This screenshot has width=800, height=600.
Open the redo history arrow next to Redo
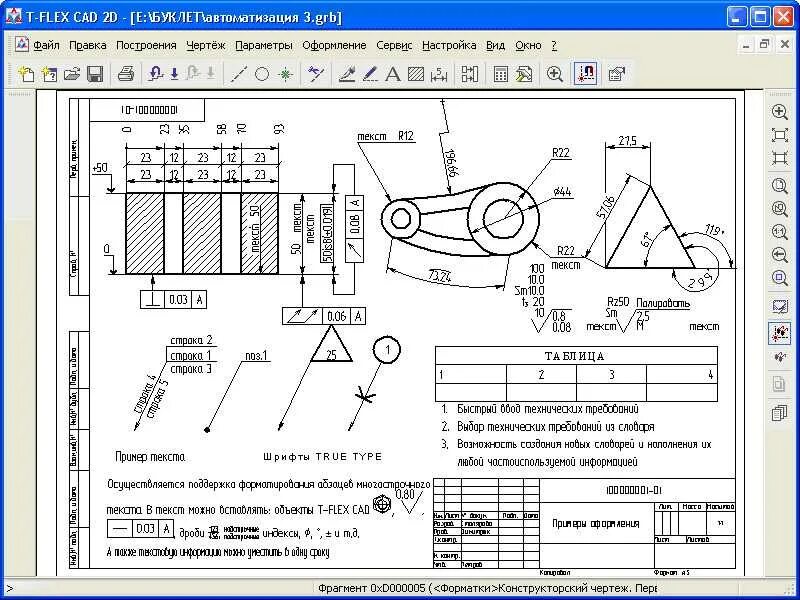(x=211, y=74)
